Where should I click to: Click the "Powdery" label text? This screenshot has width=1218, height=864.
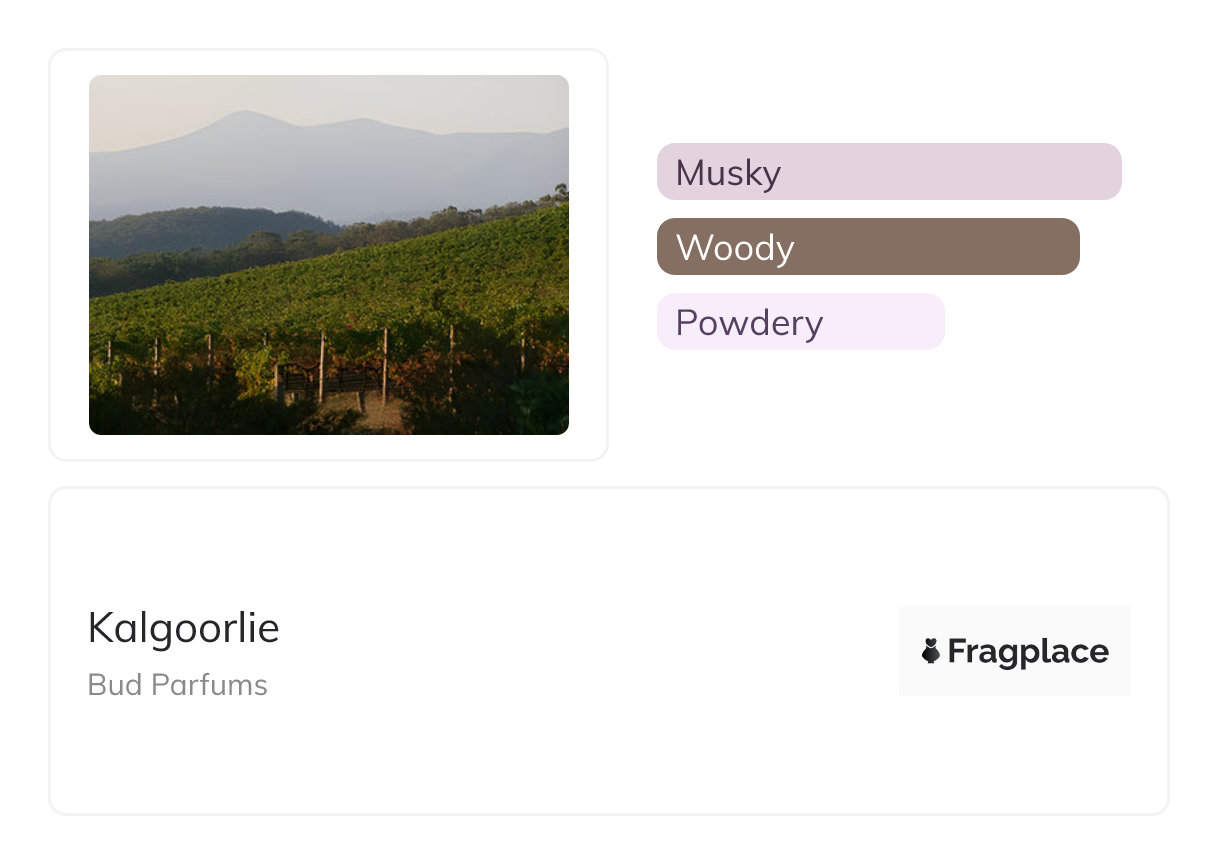tap(749, 323)
